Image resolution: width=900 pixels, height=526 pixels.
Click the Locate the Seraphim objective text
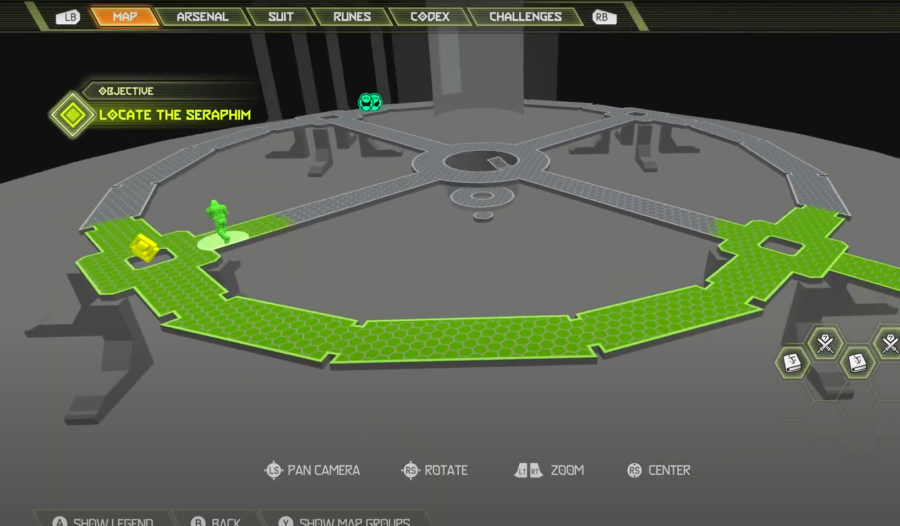175,115
